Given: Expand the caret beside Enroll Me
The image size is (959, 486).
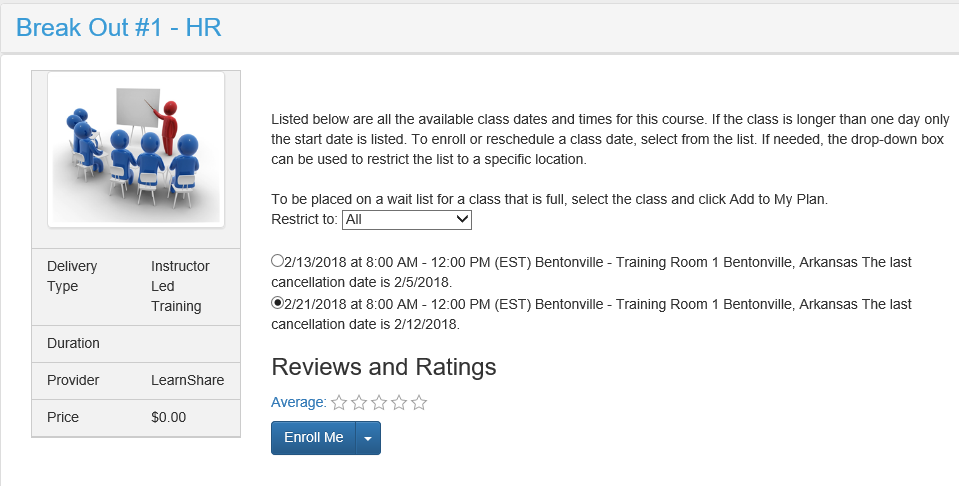Looking at the screenshot, I should point(368,438).
